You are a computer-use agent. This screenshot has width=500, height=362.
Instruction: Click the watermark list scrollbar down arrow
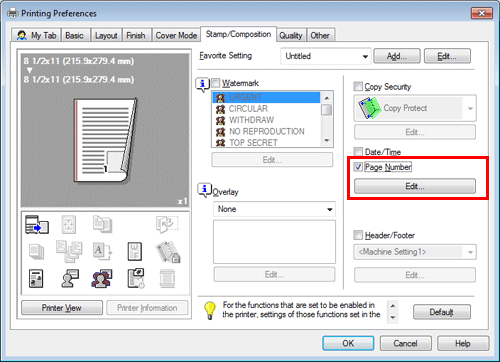tap(327, 141)
